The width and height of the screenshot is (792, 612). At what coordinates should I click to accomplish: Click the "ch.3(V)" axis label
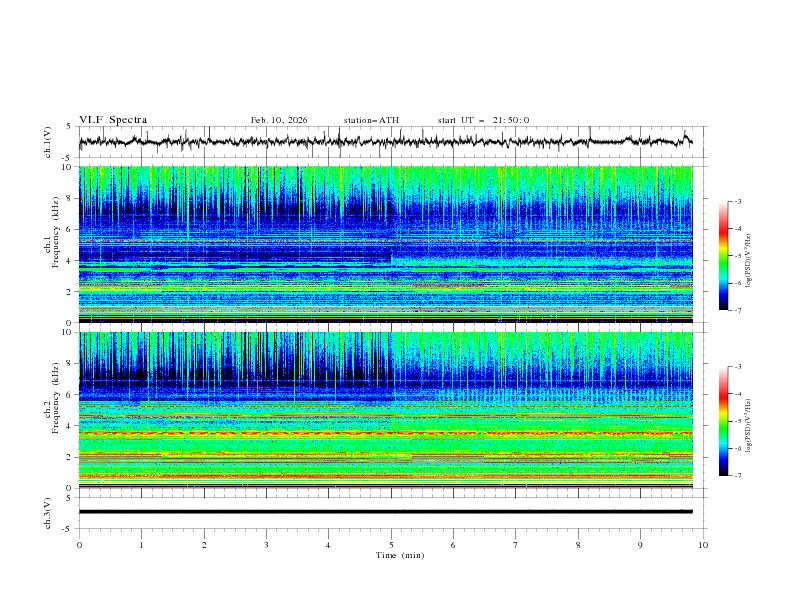pyautogui.click(x=48, y=513)
